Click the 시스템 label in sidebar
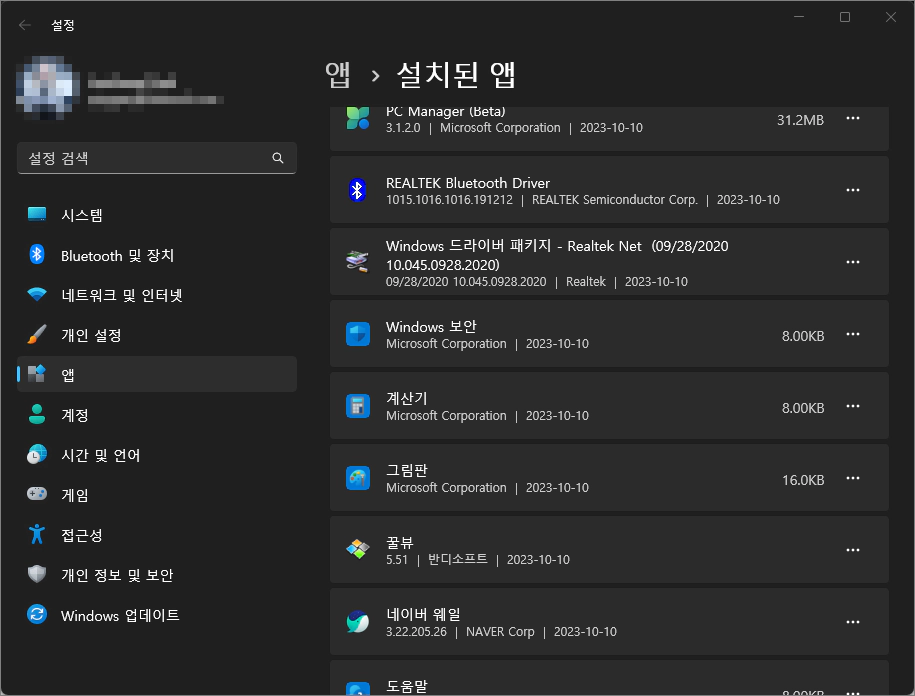This screenshot has width=915, height=696. [82, 215]
